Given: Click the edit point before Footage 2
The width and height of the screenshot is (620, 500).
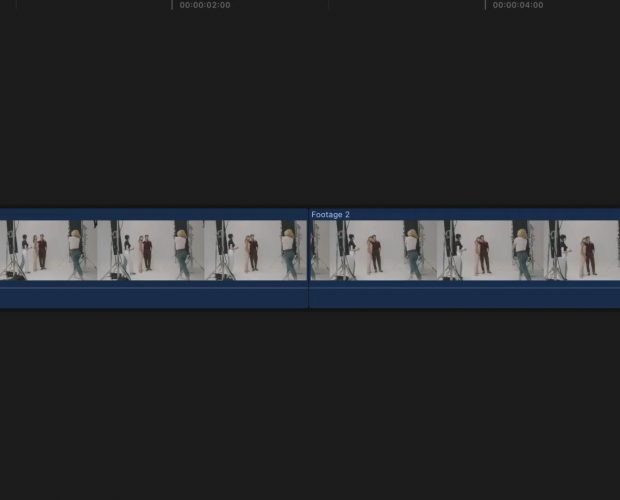Looking at the screenshot, I should click(308, 258).
